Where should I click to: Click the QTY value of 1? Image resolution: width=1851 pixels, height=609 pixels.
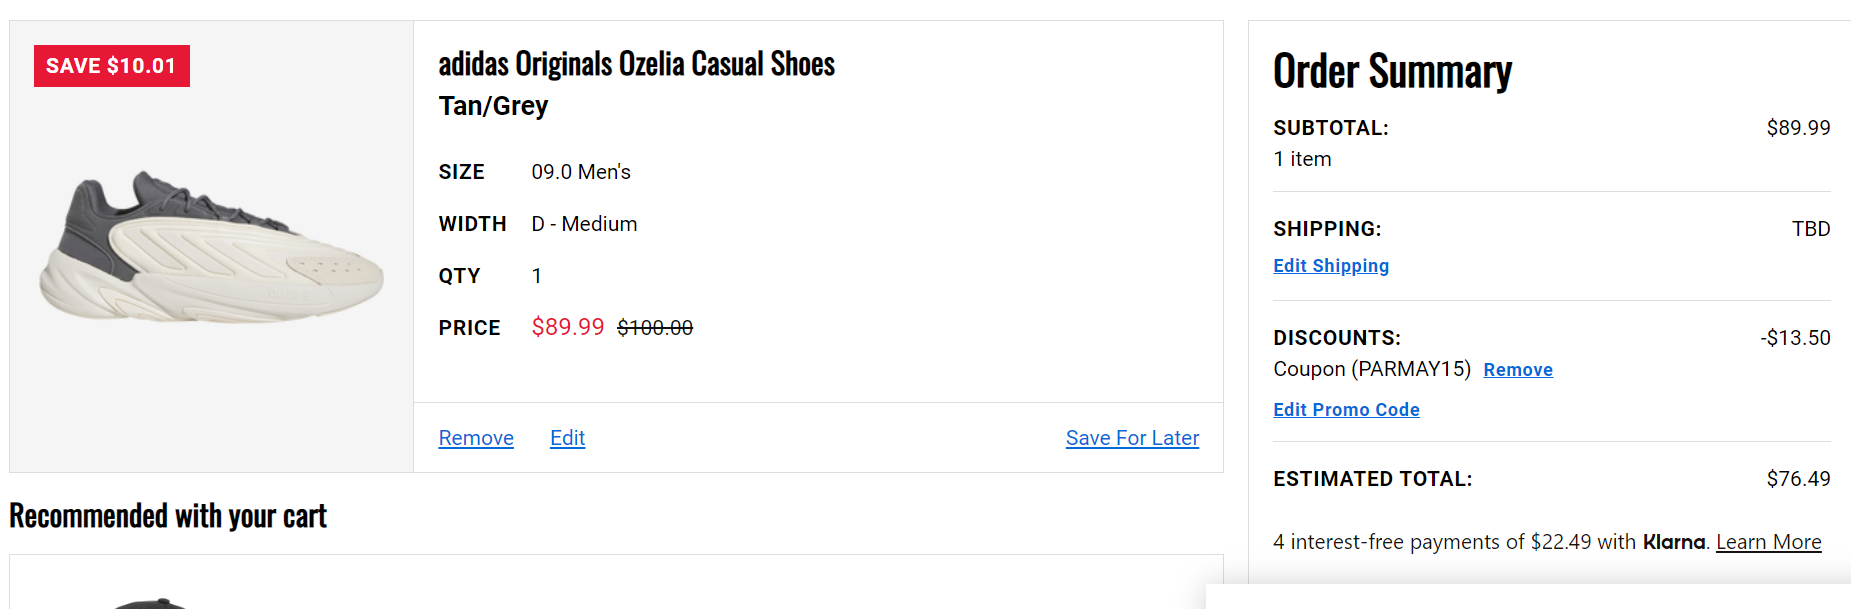coord(537,275)
